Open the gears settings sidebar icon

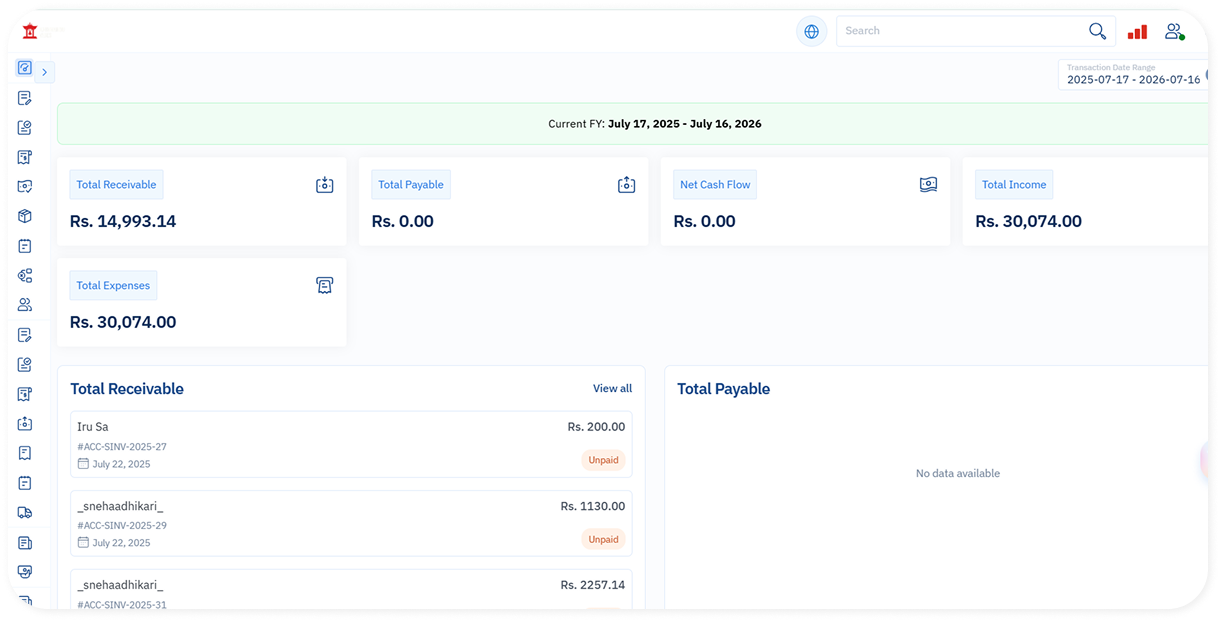pos(25,275)
